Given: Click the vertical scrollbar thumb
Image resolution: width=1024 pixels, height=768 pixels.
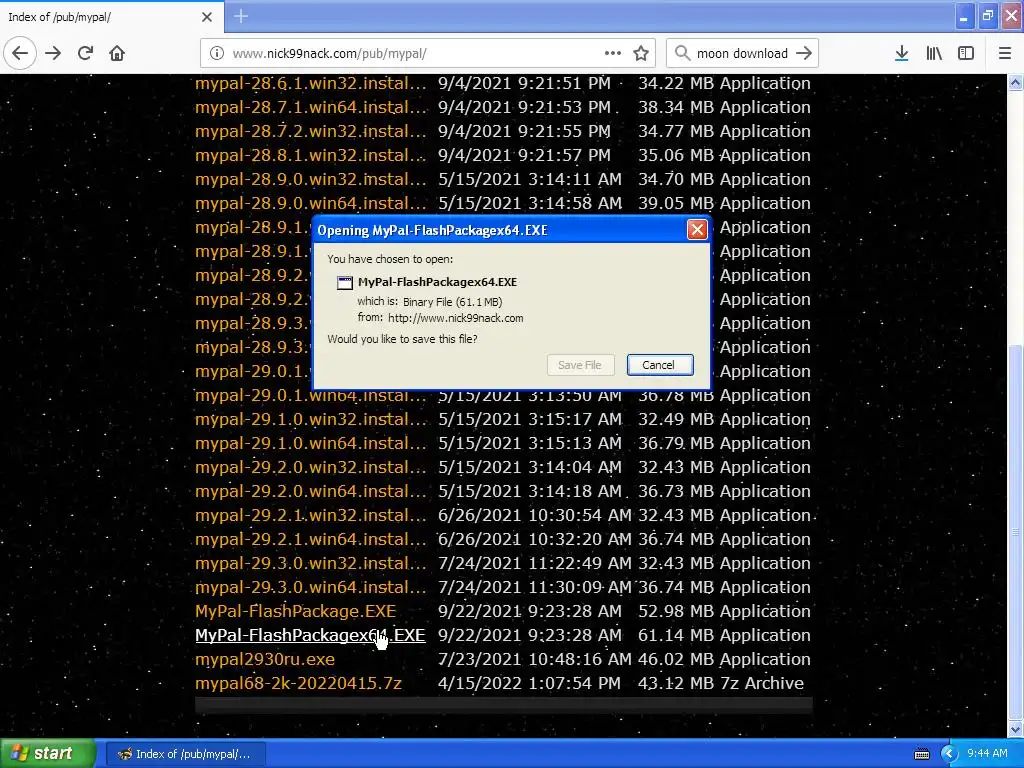Looking at the screenshot, I should (1015, 531).
